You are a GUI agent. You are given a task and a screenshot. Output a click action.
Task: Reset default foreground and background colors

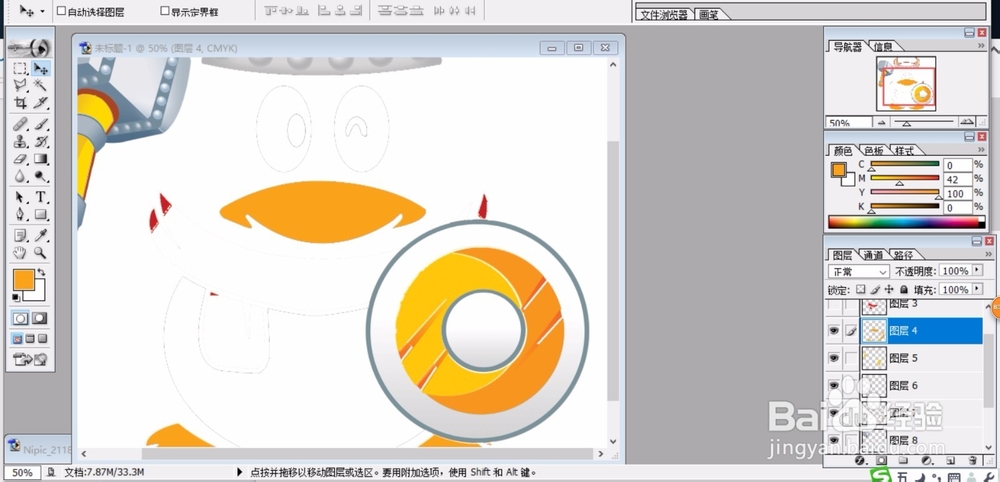17,298
